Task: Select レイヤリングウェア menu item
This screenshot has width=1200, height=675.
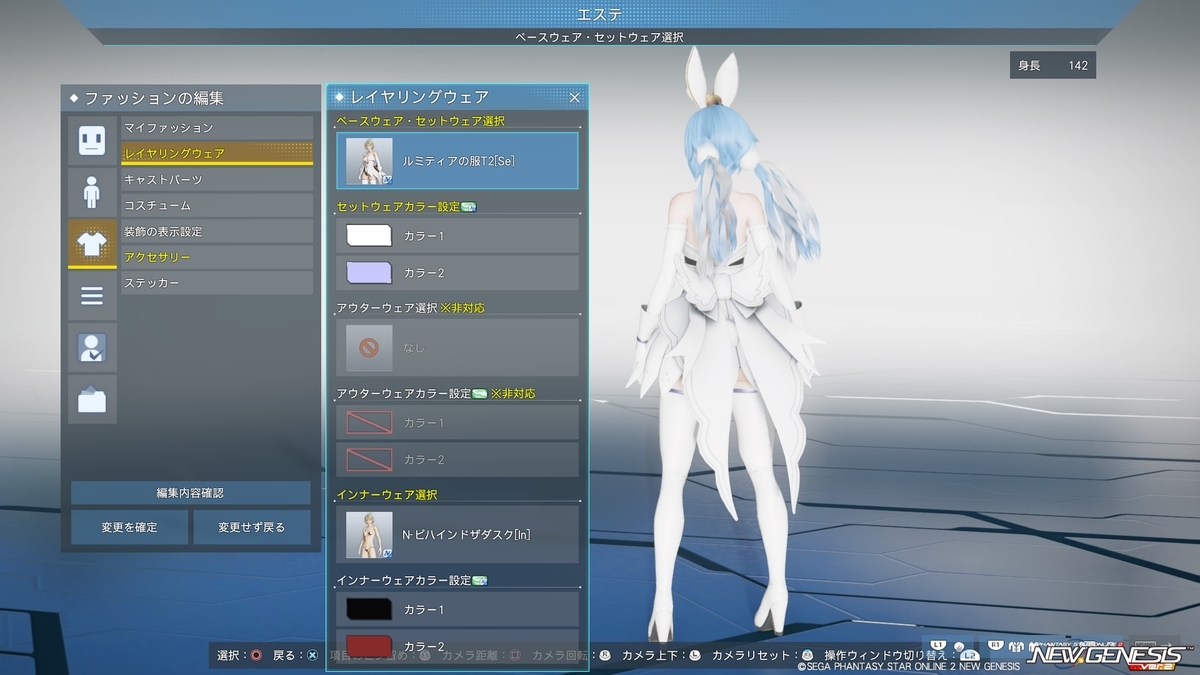Action: coord(217,154)
